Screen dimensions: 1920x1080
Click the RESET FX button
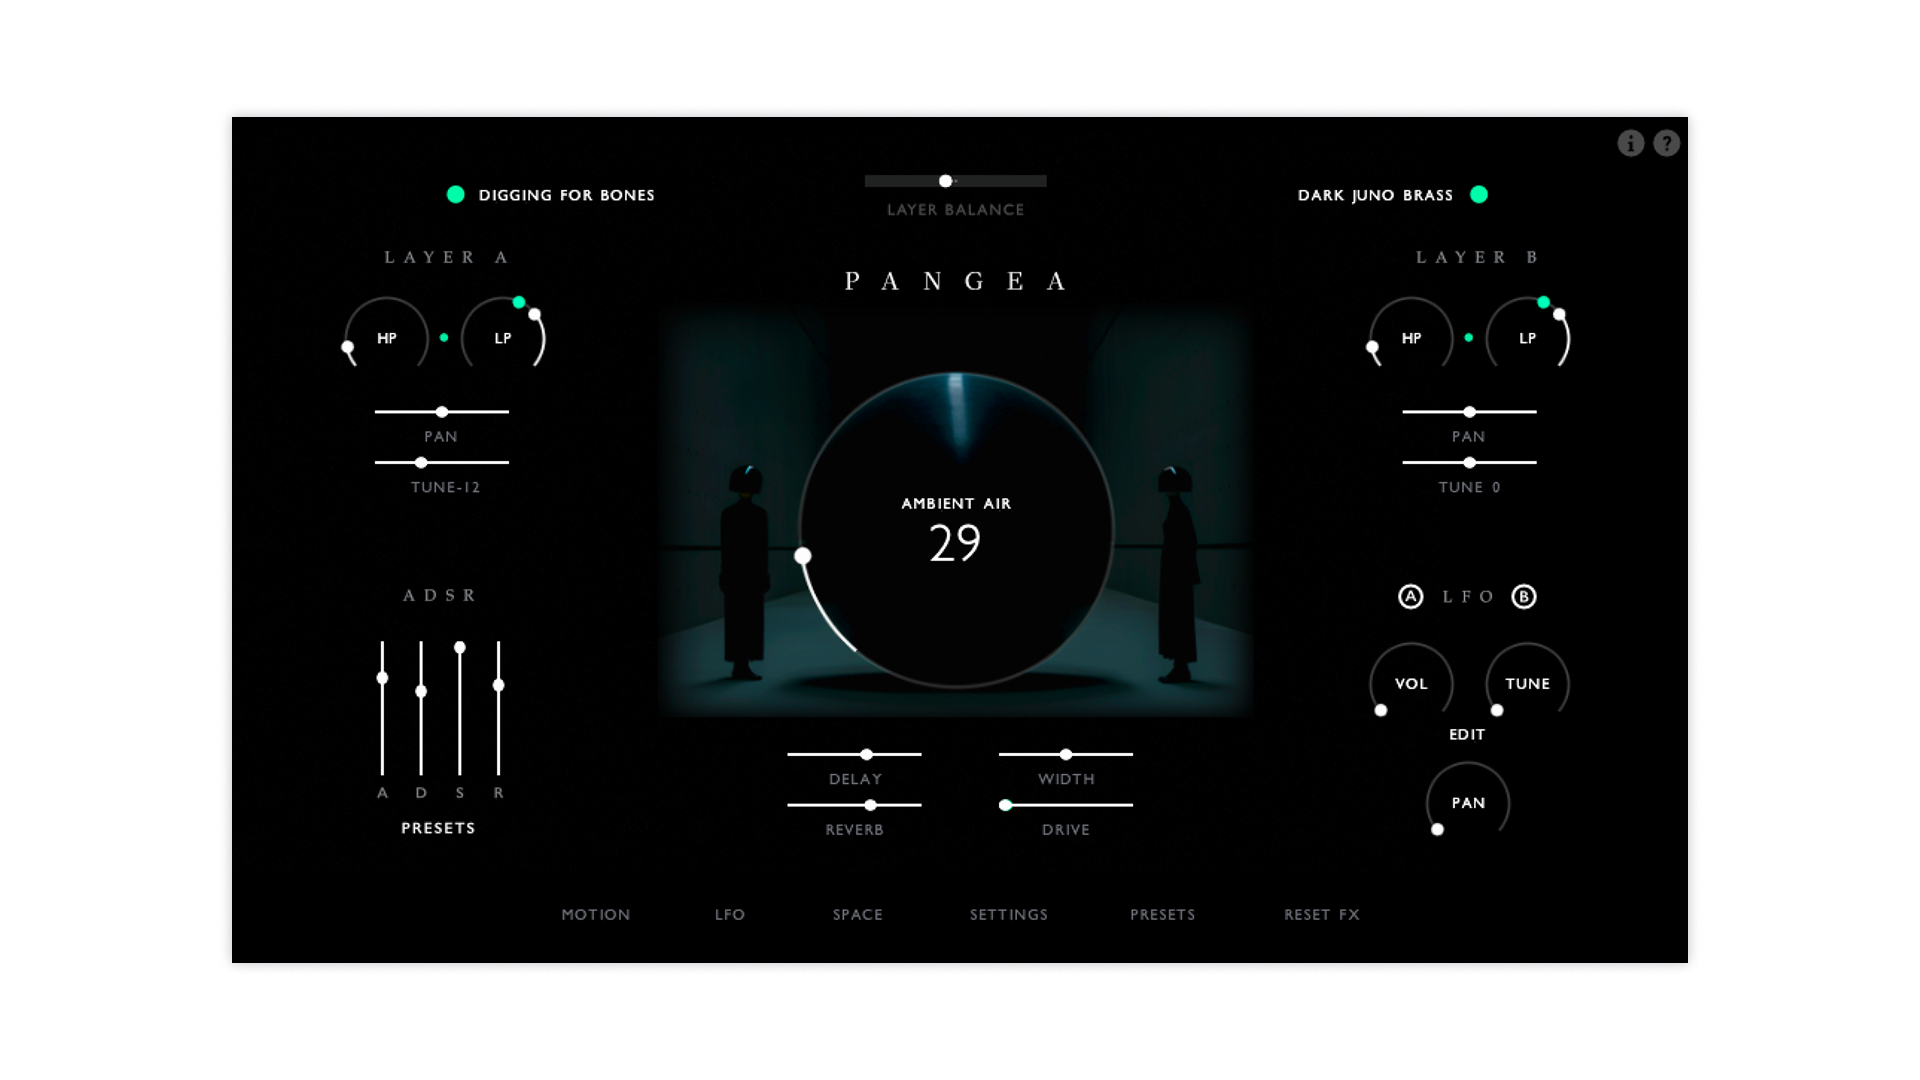point(1321,915)
